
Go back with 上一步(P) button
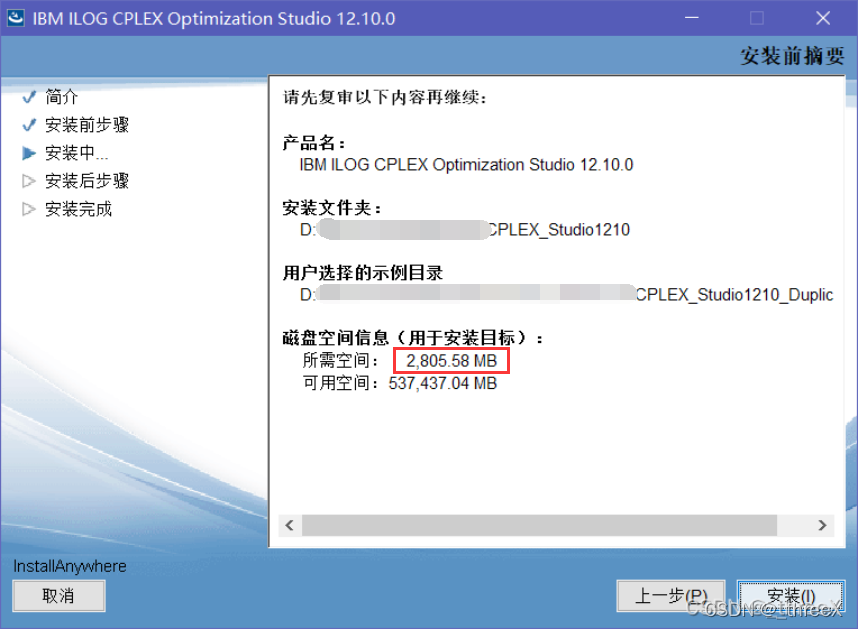[671, 596]
